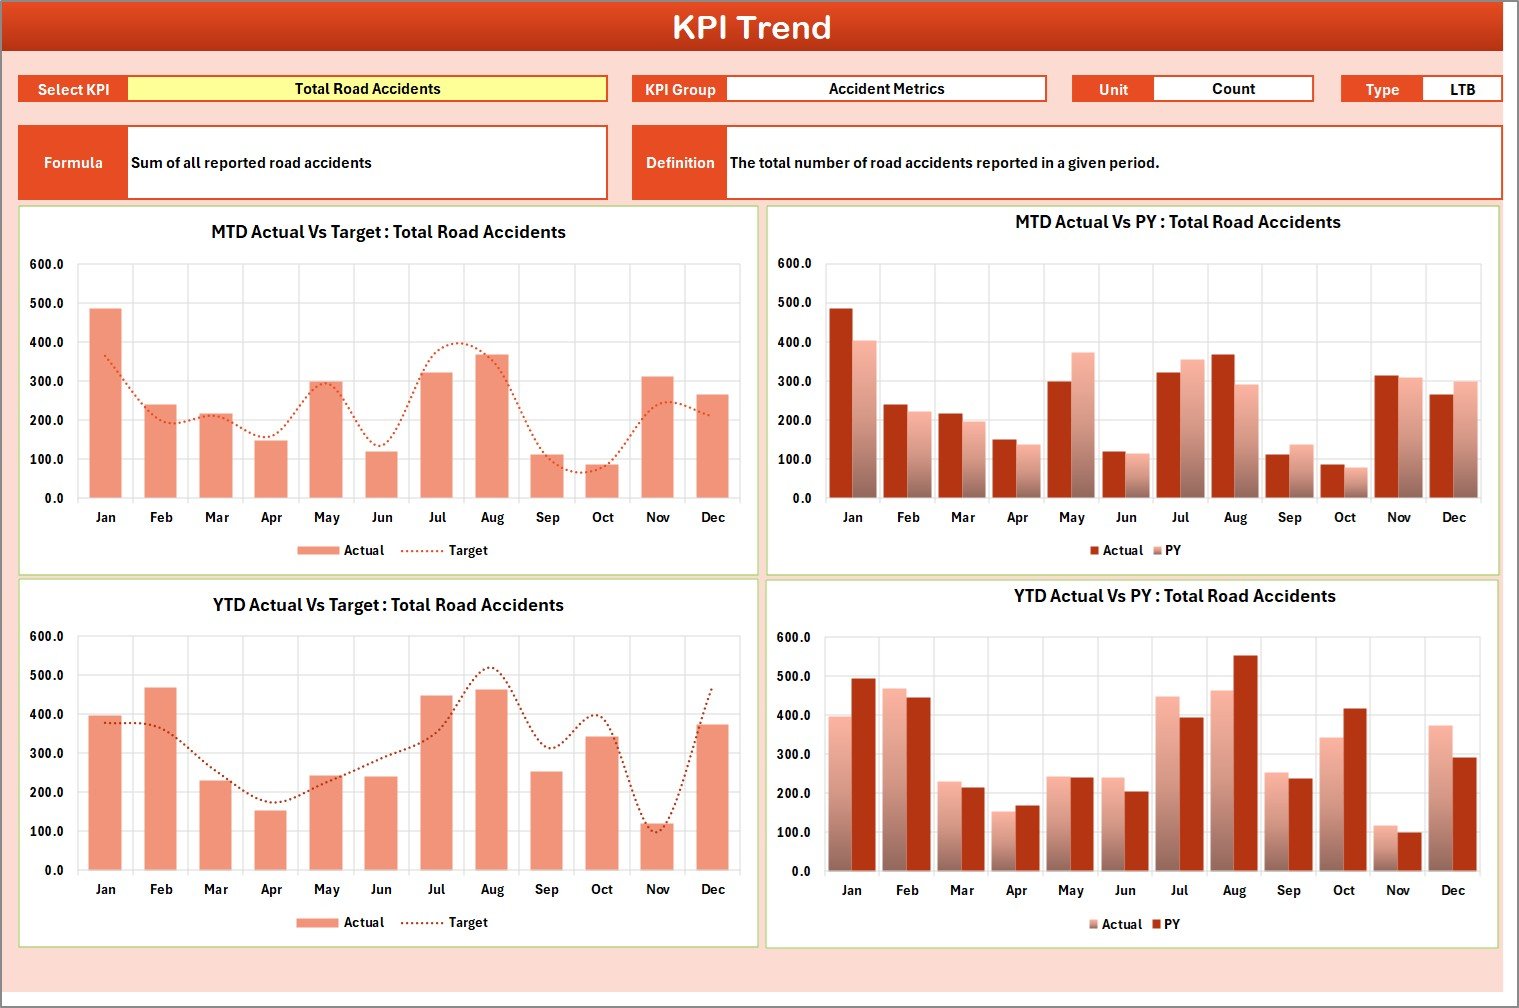Click the KPI Trend title banner
Image resolution: width=1519 pixels, height=1008 pixels.
click(x=751, y=27)
